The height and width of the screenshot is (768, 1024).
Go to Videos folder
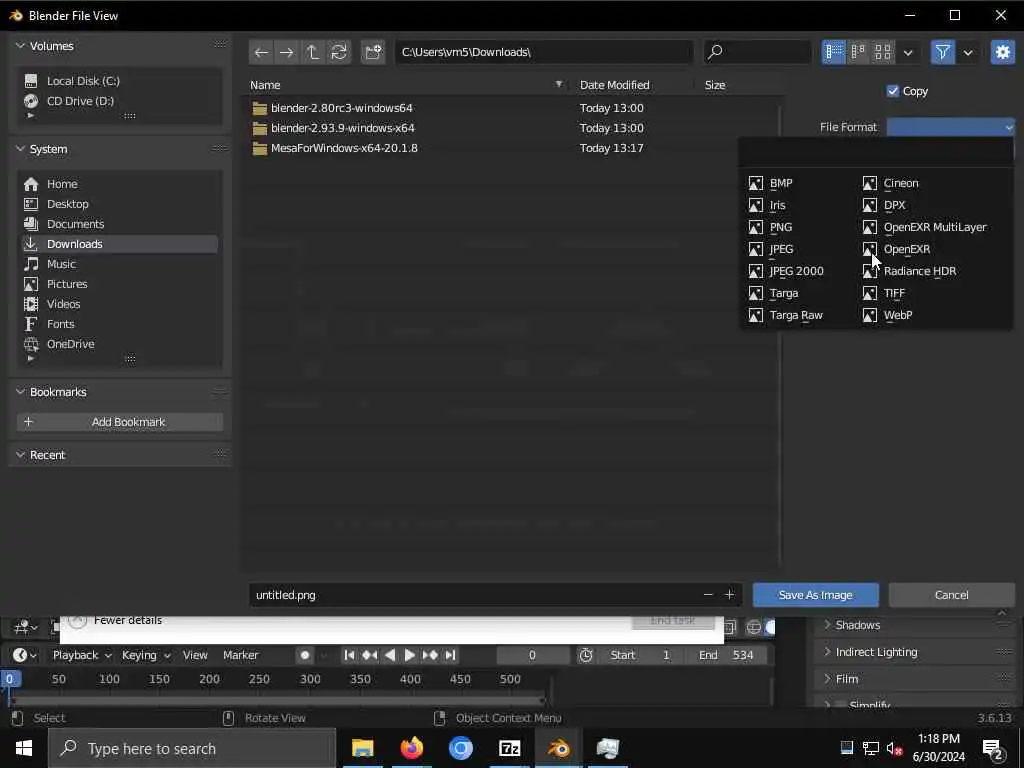coord(120,304)
